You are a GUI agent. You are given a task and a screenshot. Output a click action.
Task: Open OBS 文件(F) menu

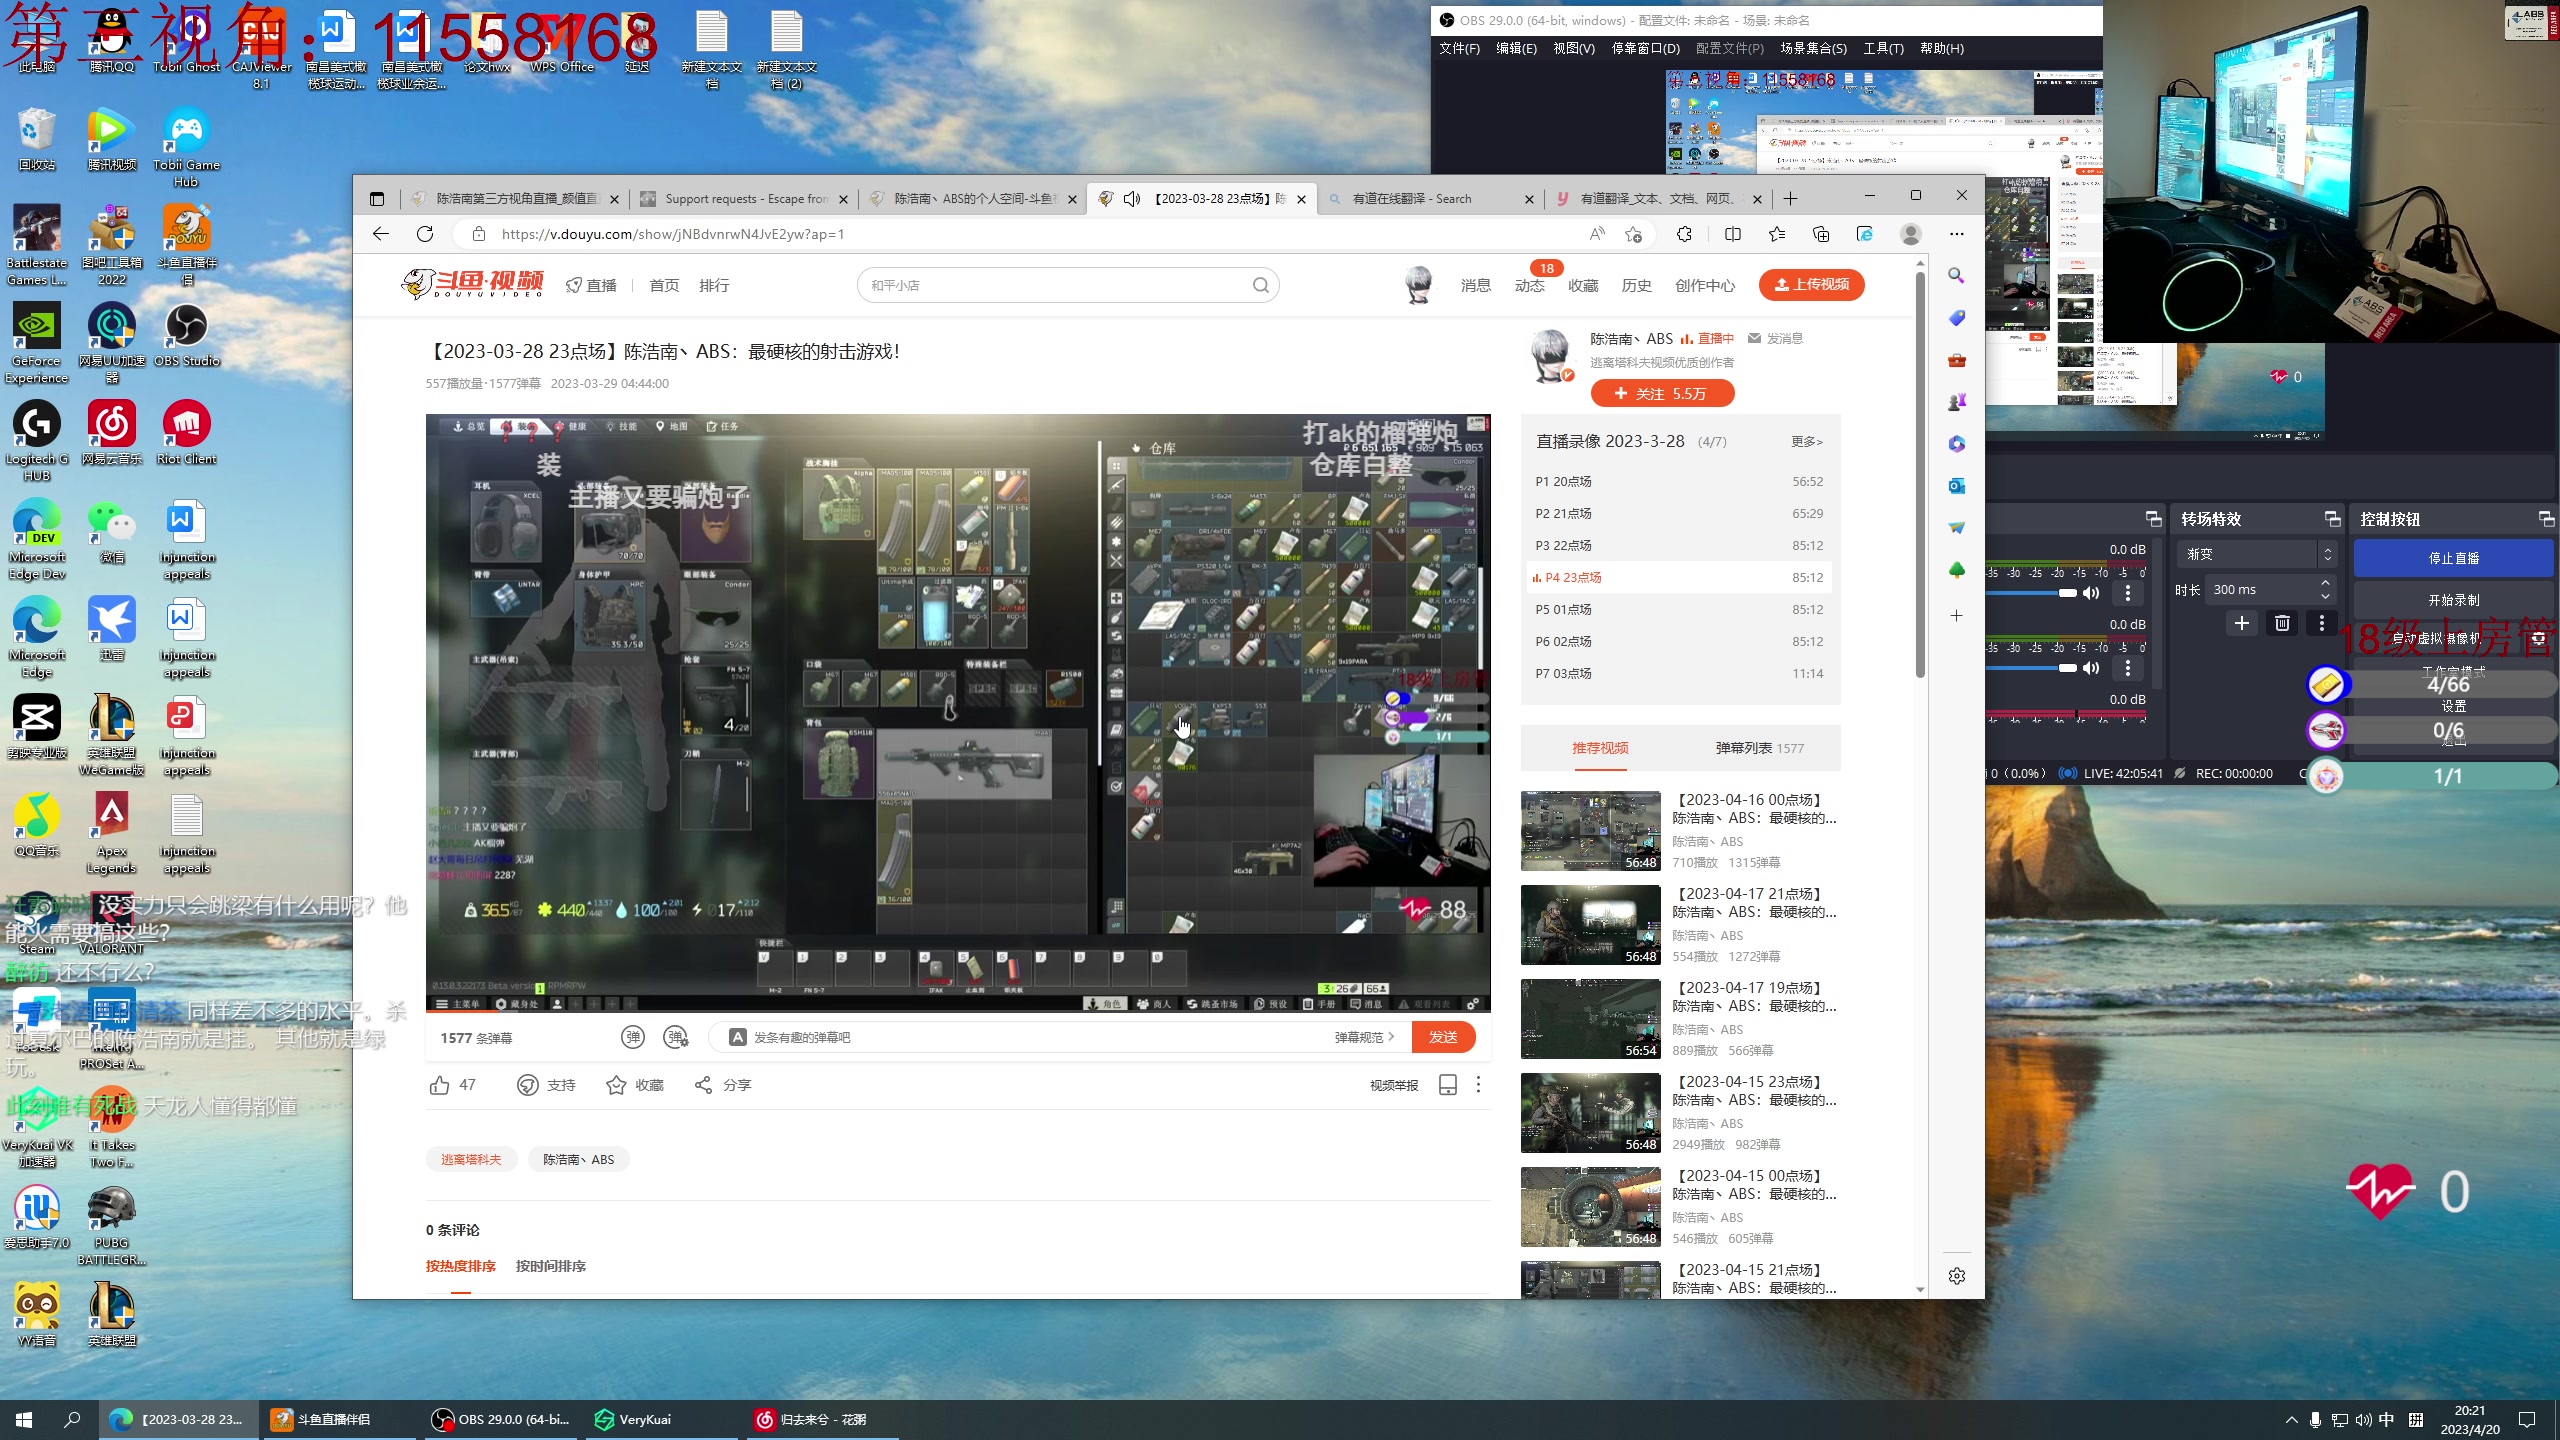[1459, 48]
